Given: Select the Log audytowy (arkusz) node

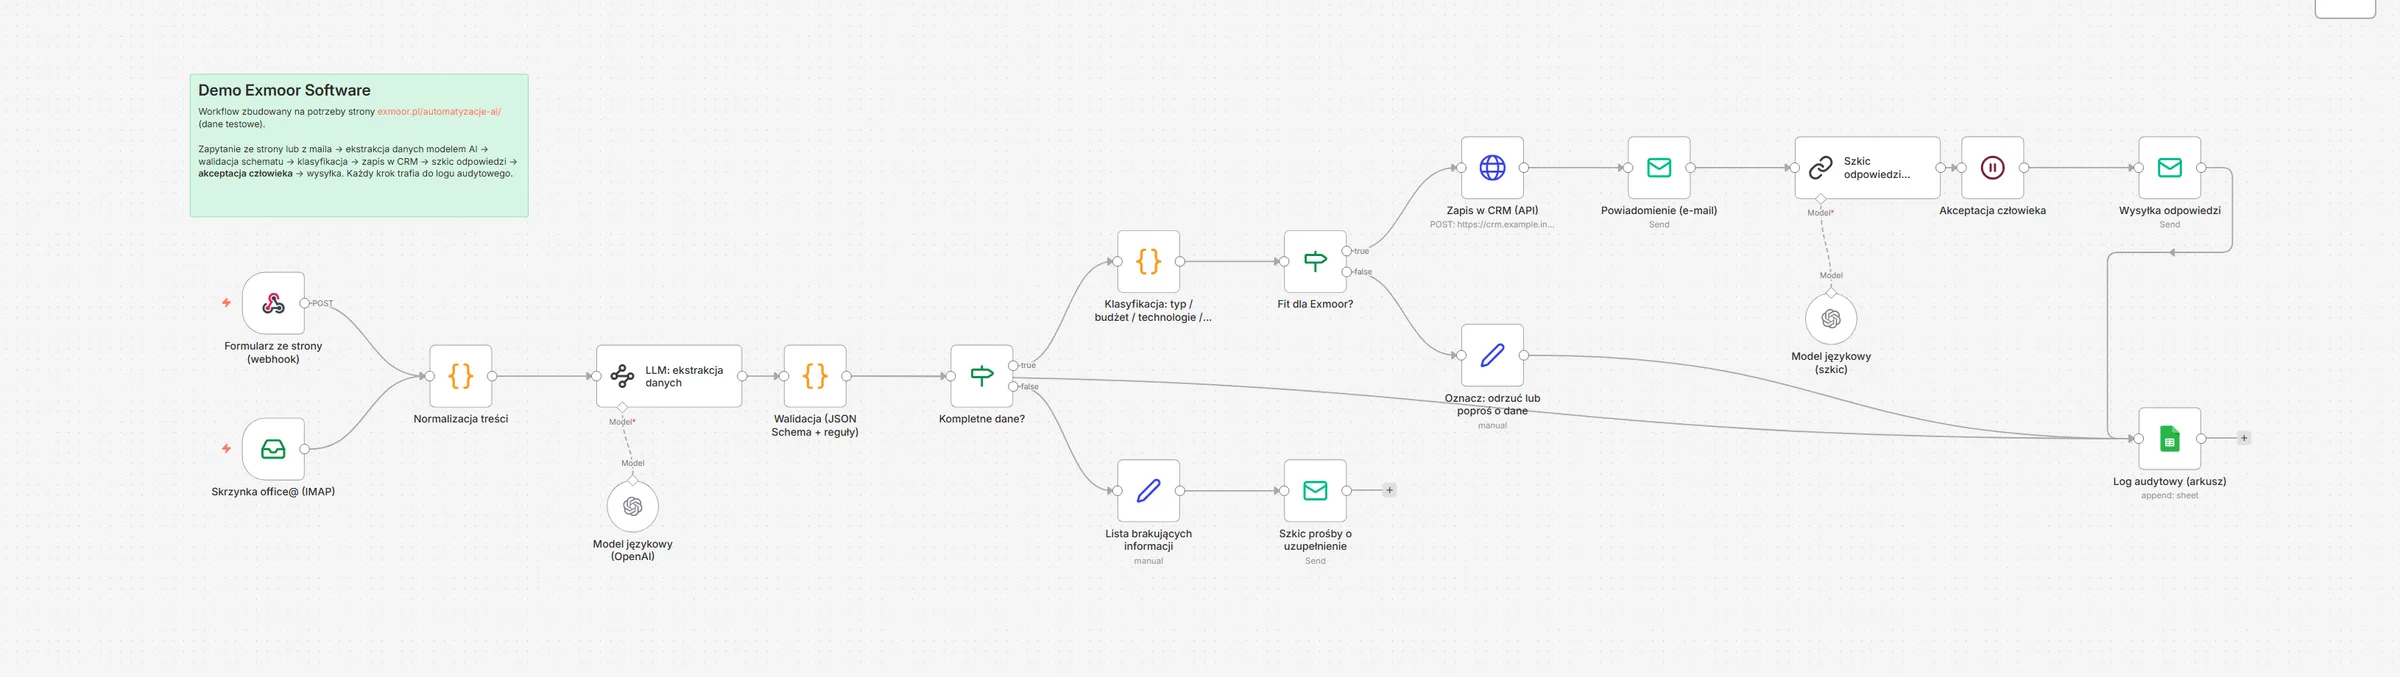Looking at the screenshot, I should click(x=2169, y=438).
